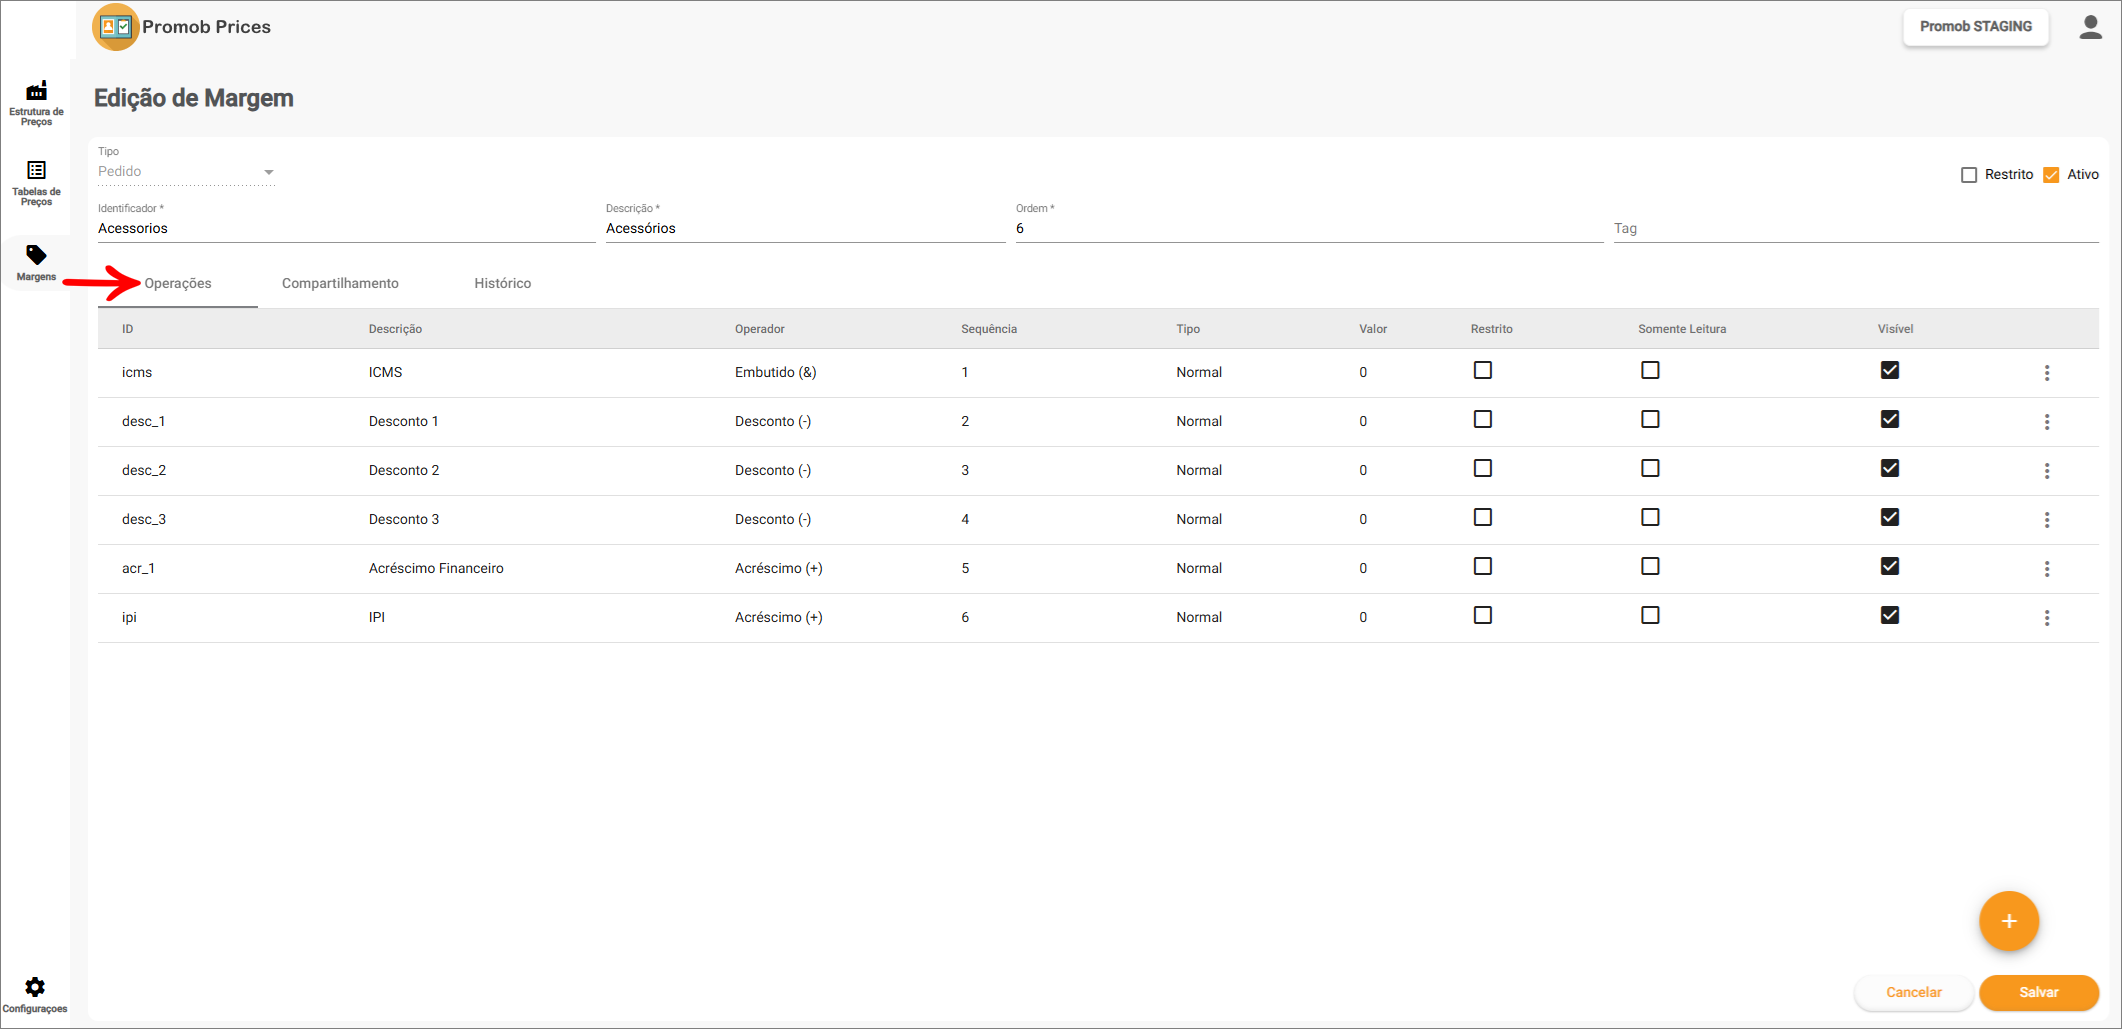This screenshot has height=1029, width=2122.
Task: Go to Margens sidebar icon
Action: tap(36, 263)
